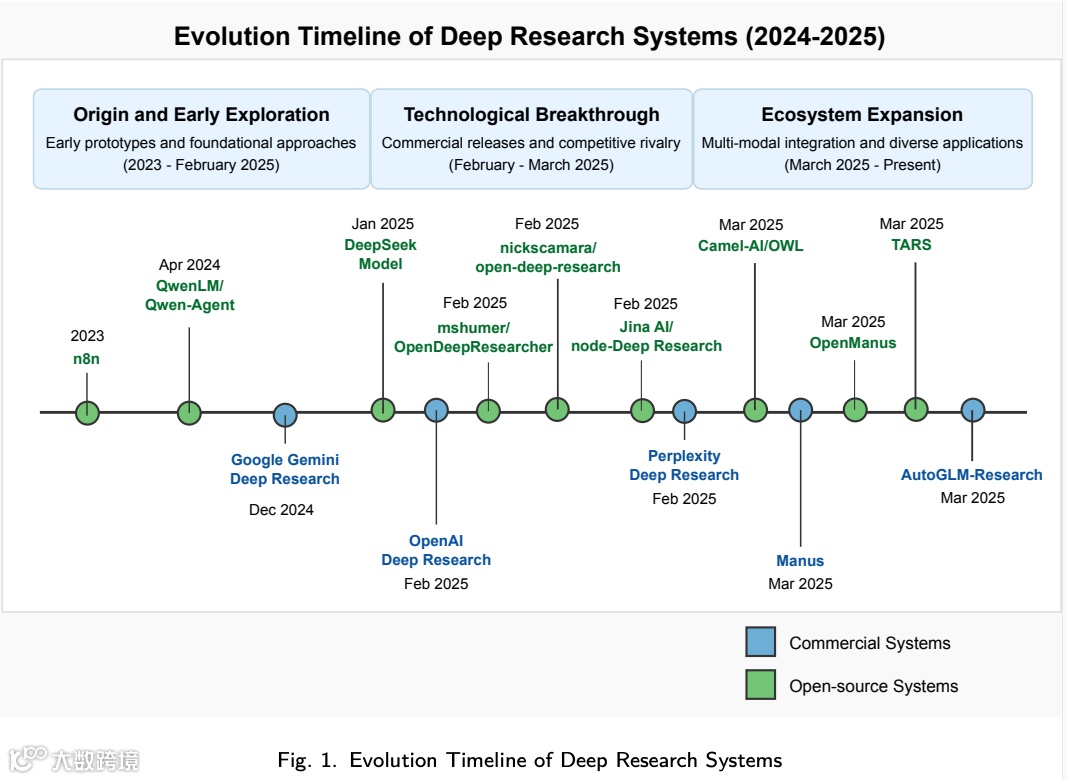The width and height of the screenshot is (1067, 780).
Task: Click the green Open-source Systems legend swatch
Action: pos(760,685)
